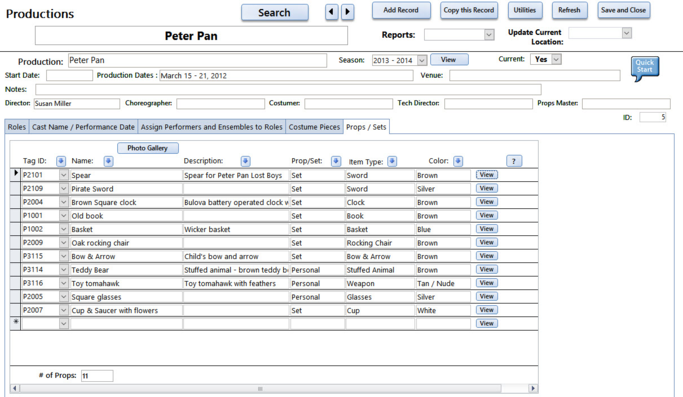
Task: Open the Quick Start speech bubble
Action: [645, 68]
